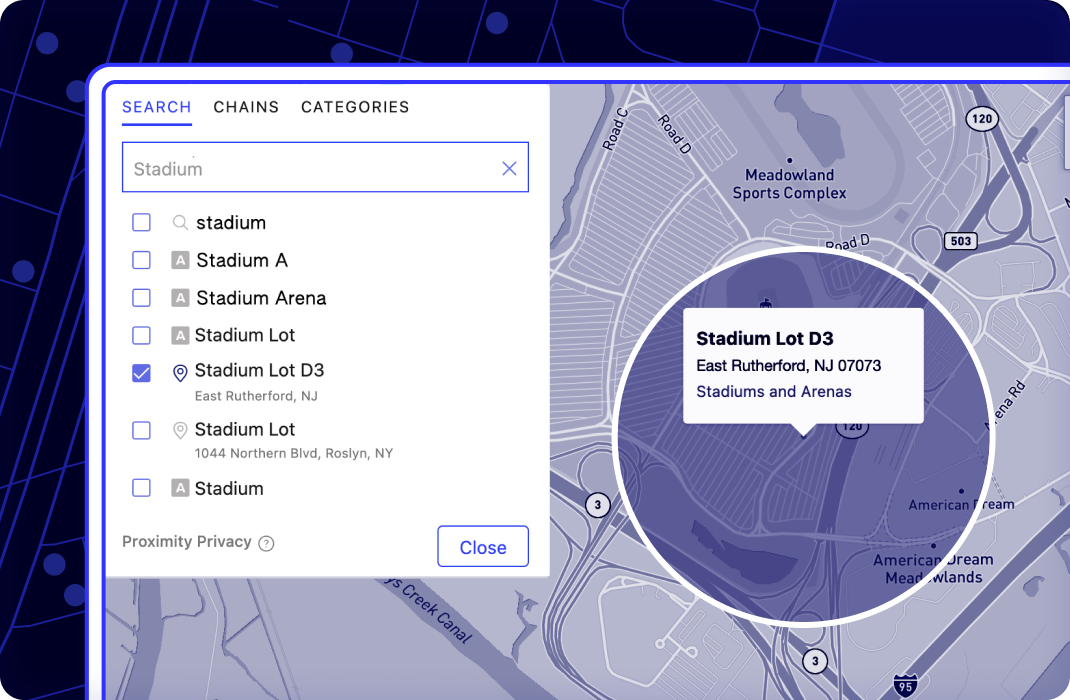Click the location pin icon beside Stadium Lot D3
Image resolution: width=1070 pixels, height=700 pixels.
point(180,372)
